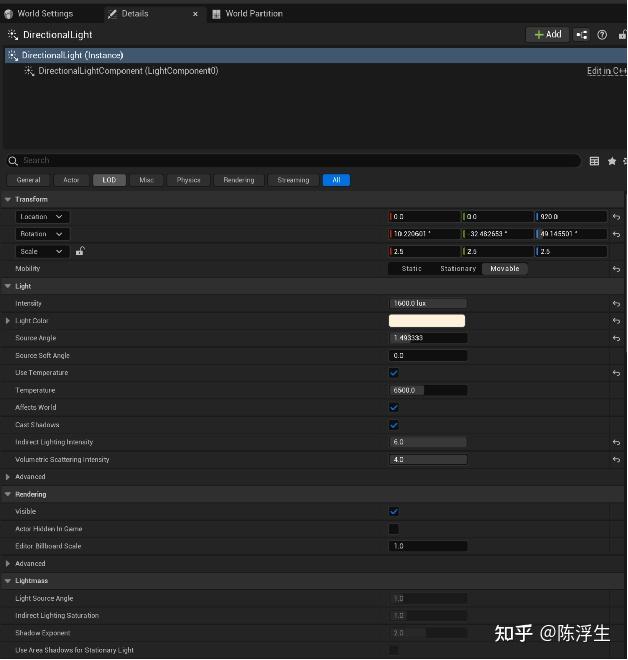Image resolution: width=628 pixels, height=660 pixels.
Task: Open the help question-mark icon
Action: [x=602, y=35]
